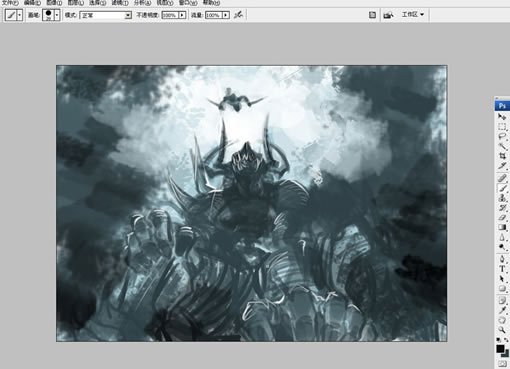Select the Gradient tool

[502, 227]
